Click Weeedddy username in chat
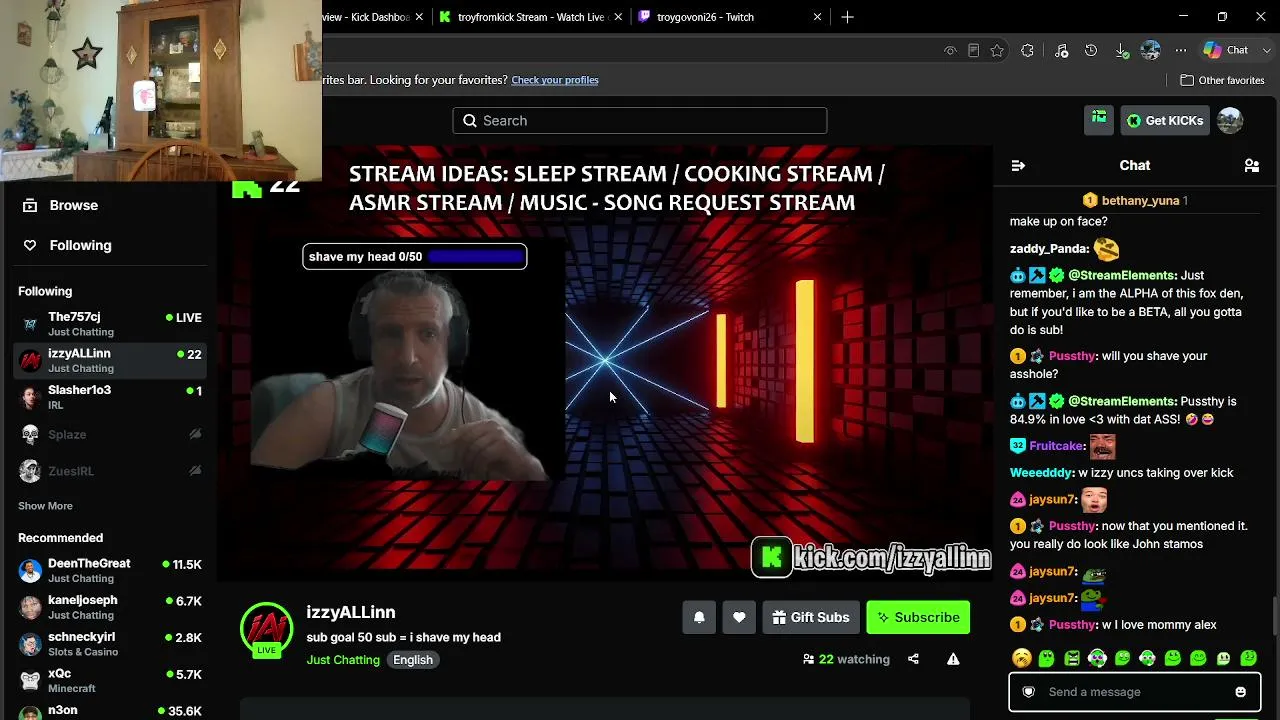 [1042, 473]
